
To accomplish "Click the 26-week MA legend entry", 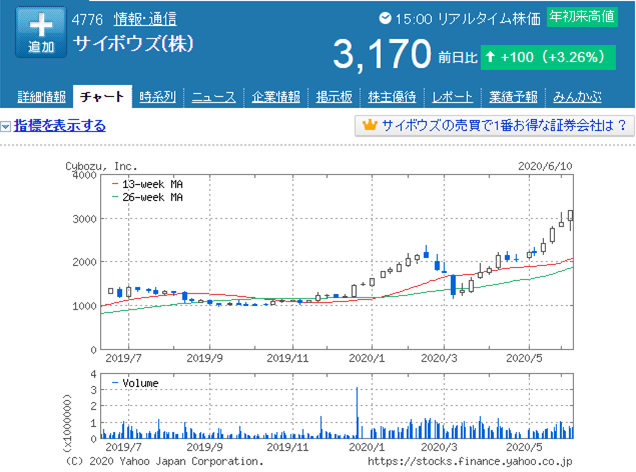I will (x=147, y=197).
